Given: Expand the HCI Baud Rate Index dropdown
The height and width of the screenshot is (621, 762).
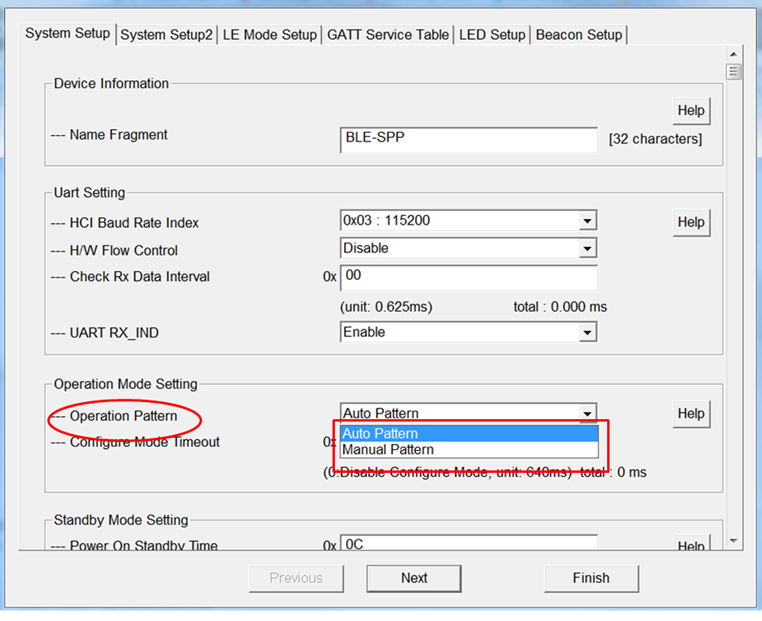Looking at the screenshot, I should click(588, 221).
